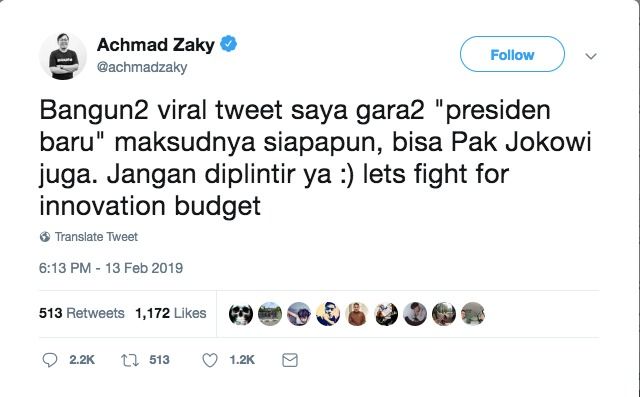Click the orange-shirt liker avatar
The width and height of the screenshot is (640, 397).
coord(357,314)
